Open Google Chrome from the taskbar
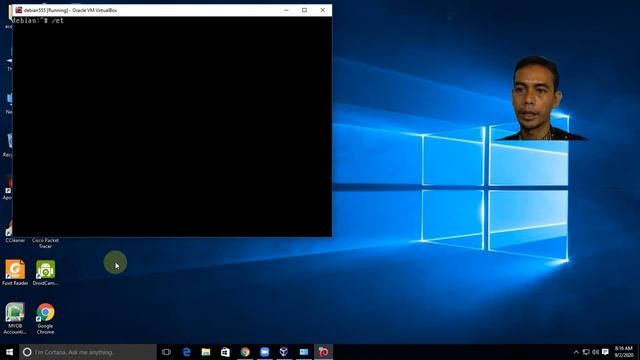Viewport: 640px width, 360px height. point(245,352)
